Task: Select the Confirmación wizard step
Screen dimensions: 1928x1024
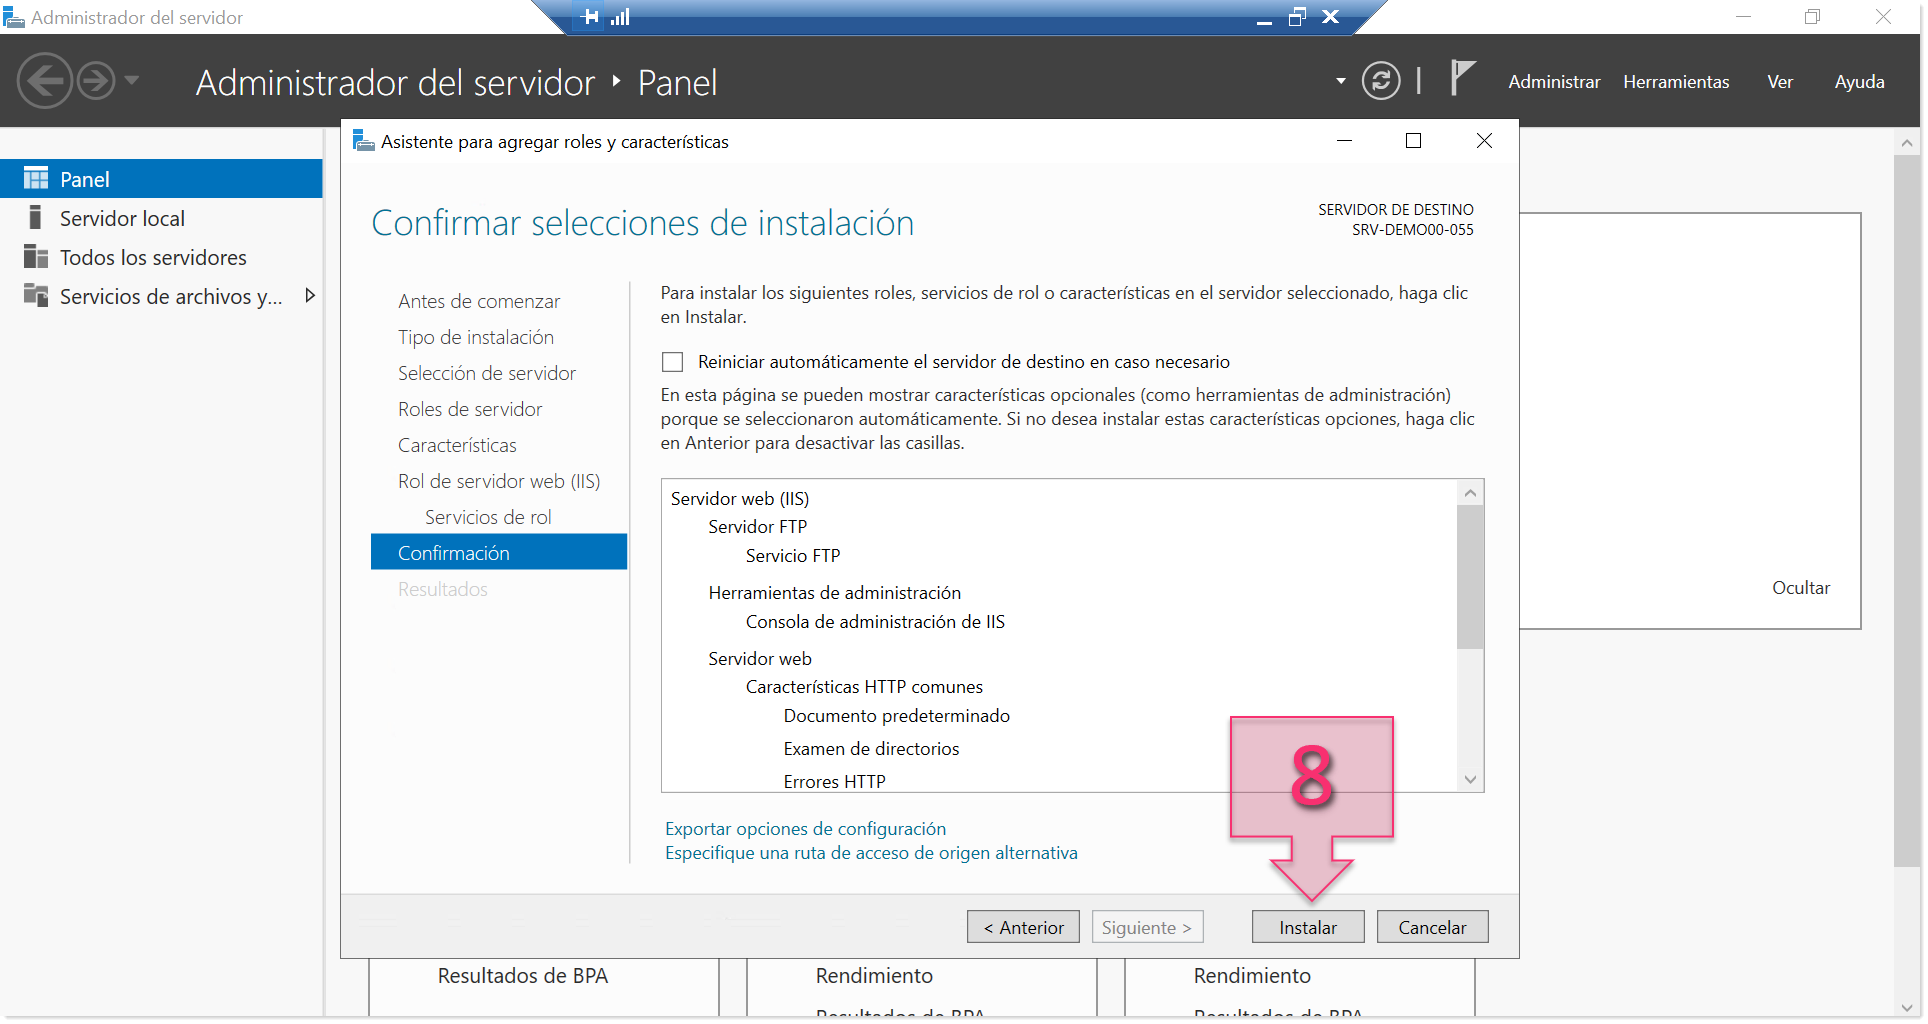Action: point(454,551)
